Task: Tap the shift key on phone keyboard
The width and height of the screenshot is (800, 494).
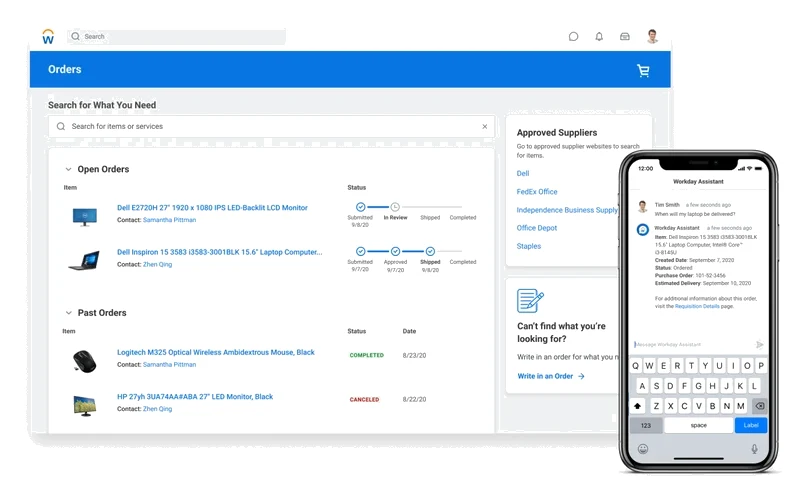Action: tap(638, 406)
